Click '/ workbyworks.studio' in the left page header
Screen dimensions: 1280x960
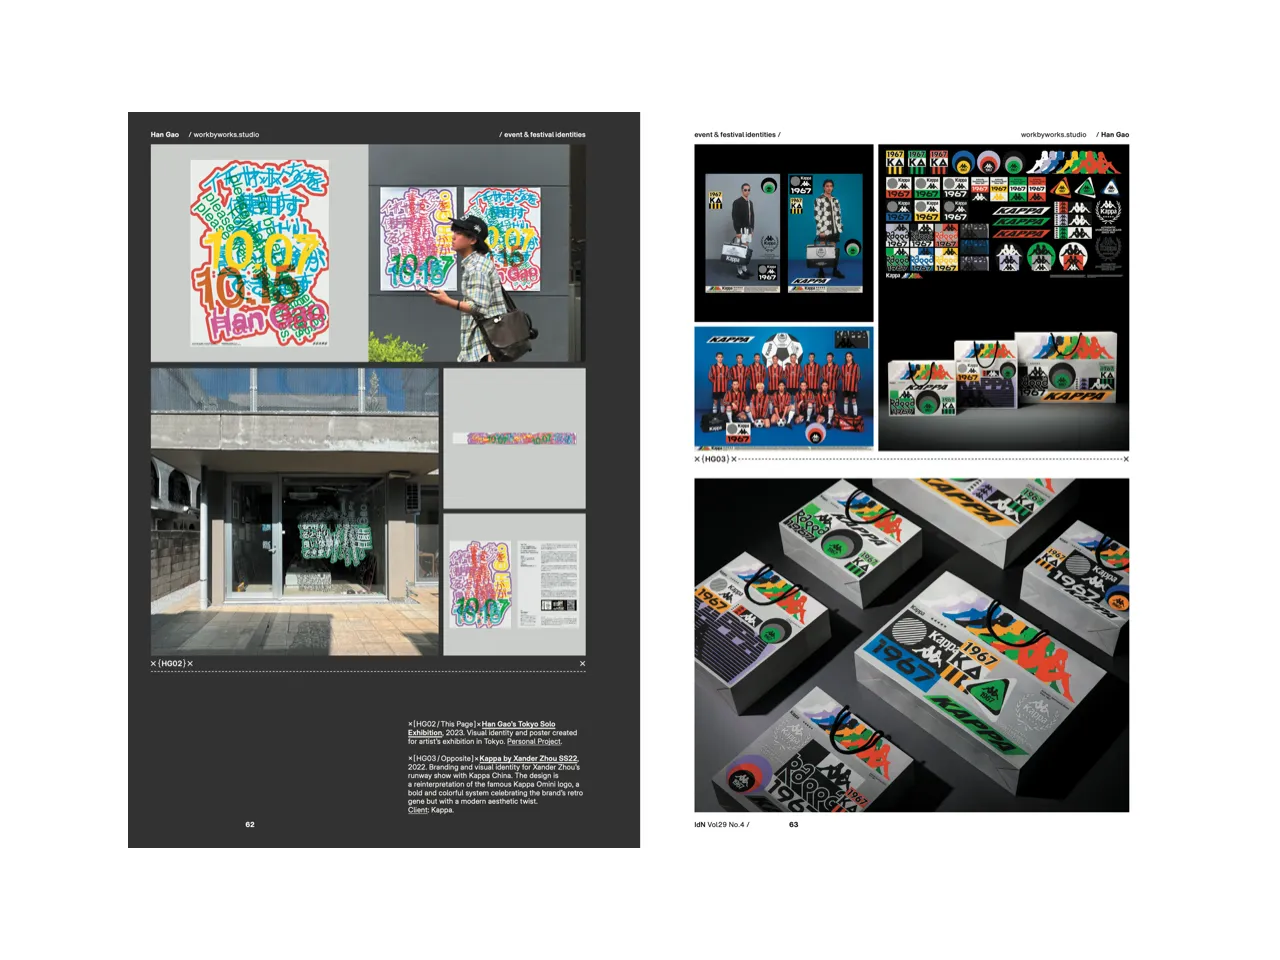pos(224,134)
